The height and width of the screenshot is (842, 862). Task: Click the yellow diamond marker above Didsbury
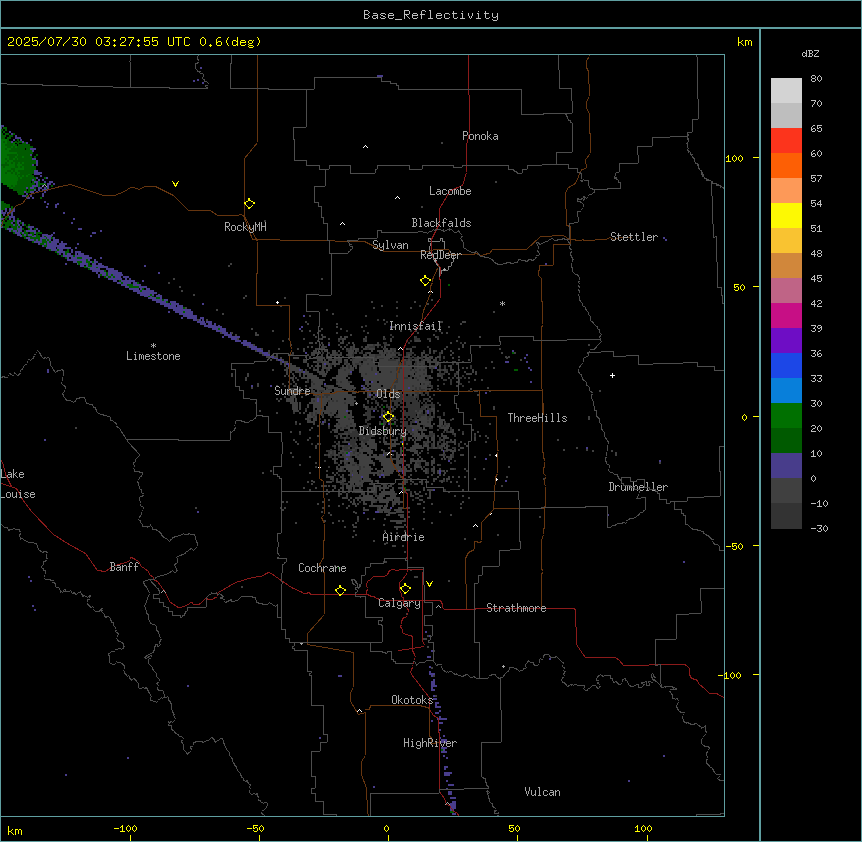(x=388, y=417)
